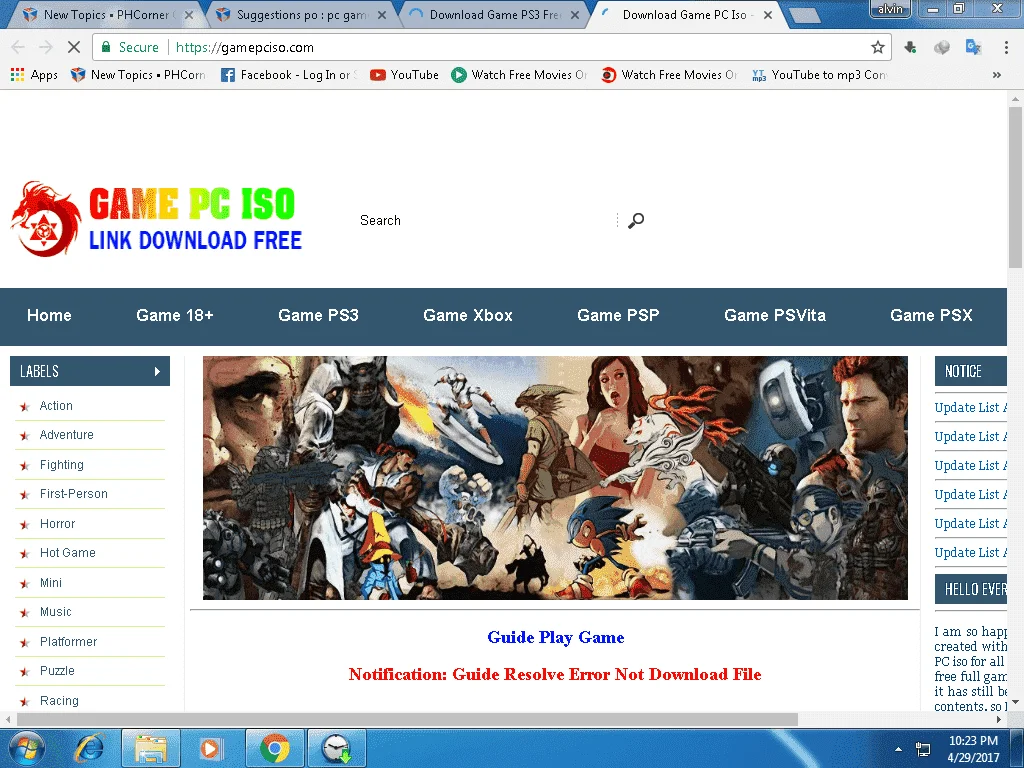Image resolution: width=1024 pixels, height=768 pixels.
Task: Click into the site Search field
Action: pyautogui.click(x=487, y=221)
